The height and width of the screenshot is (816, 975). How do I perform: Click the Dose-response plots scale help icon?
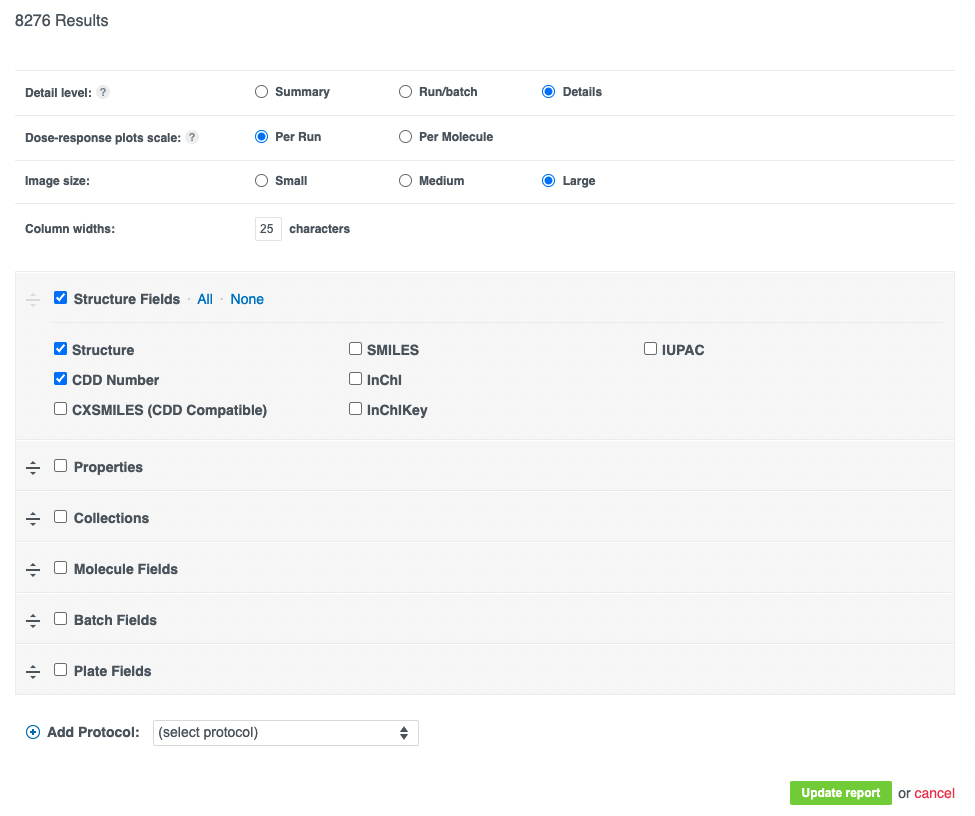coord(193,137)
